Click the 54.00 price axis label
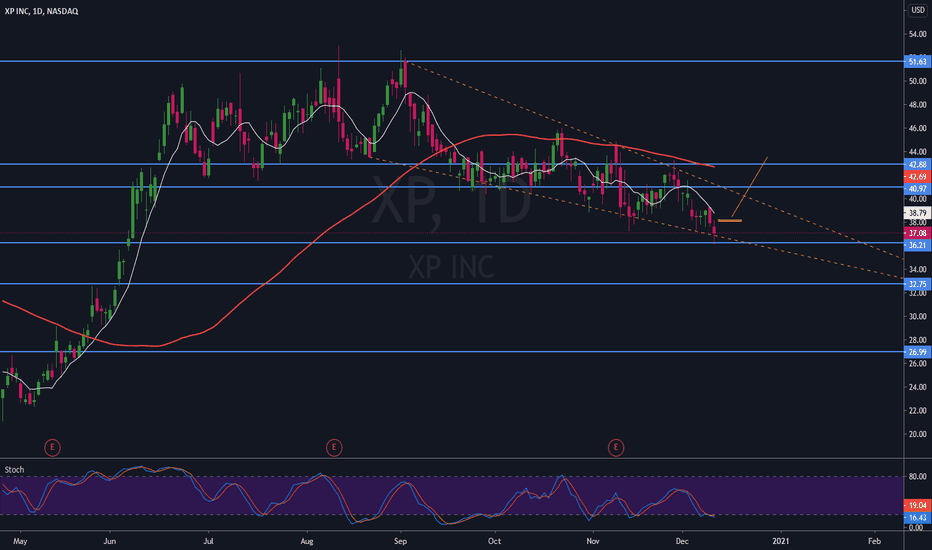The image size is (932, 550). (x=917, y=34)
